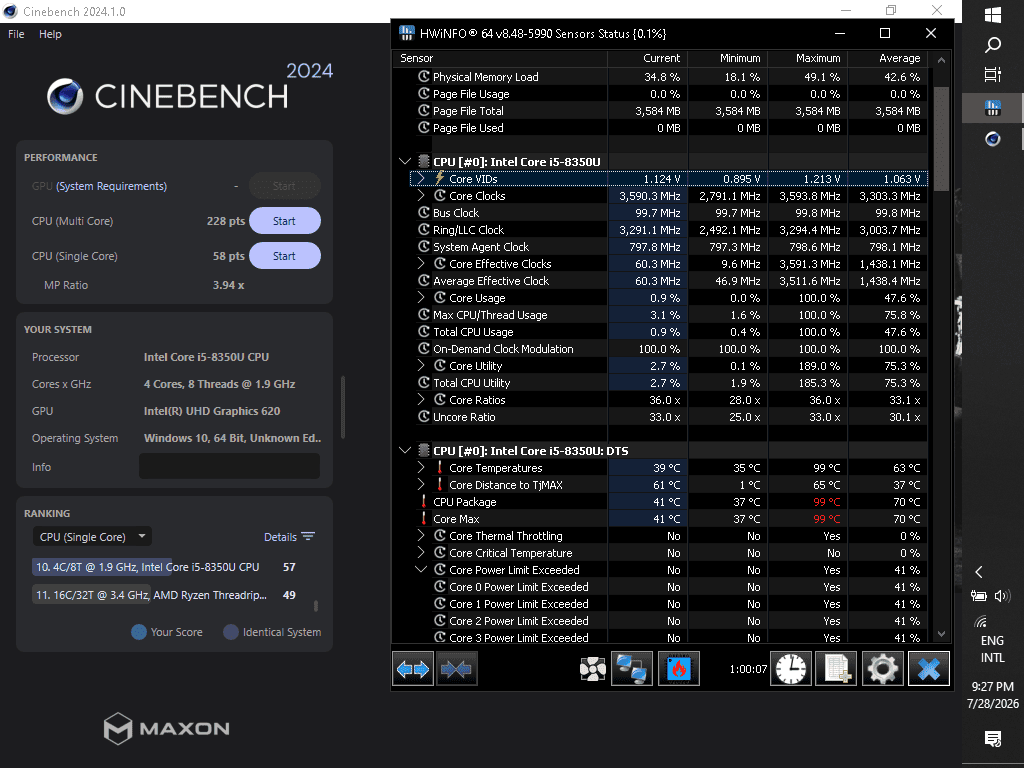Click ENG INTL language indicator

pyautogui.click(x=993, y=649)
